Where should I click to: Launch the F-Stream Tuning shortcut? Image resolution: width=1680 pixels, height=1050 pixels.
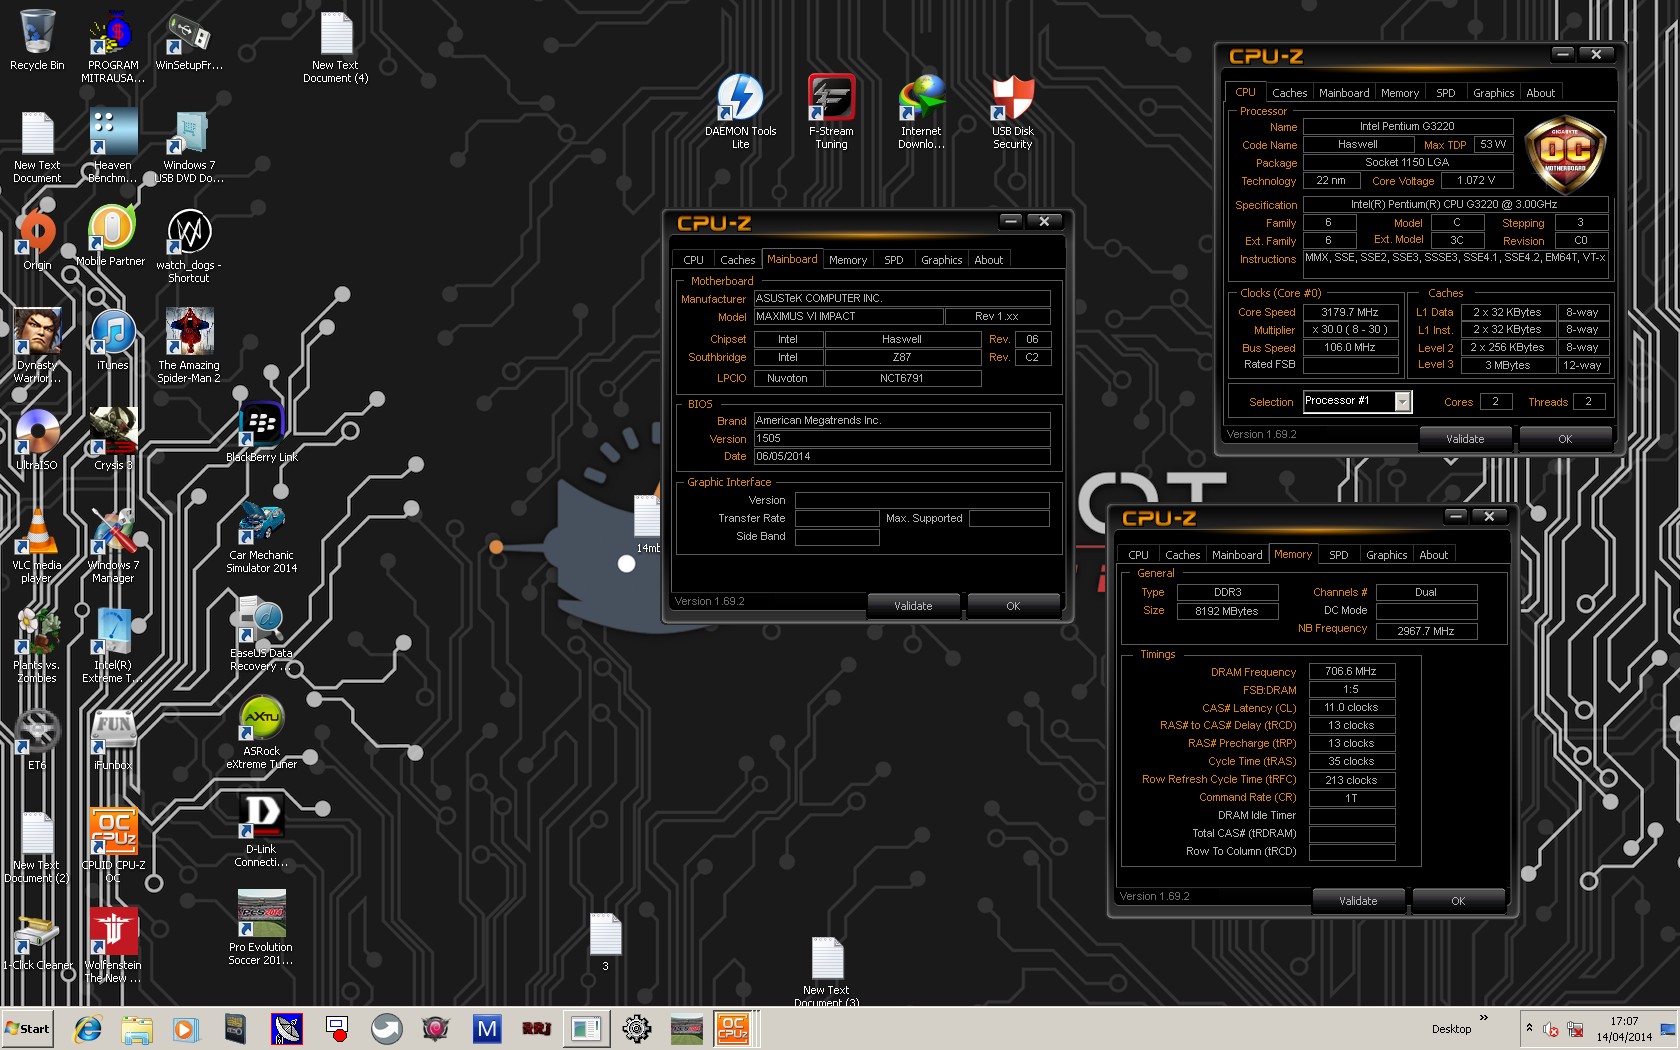pos(831,110)
